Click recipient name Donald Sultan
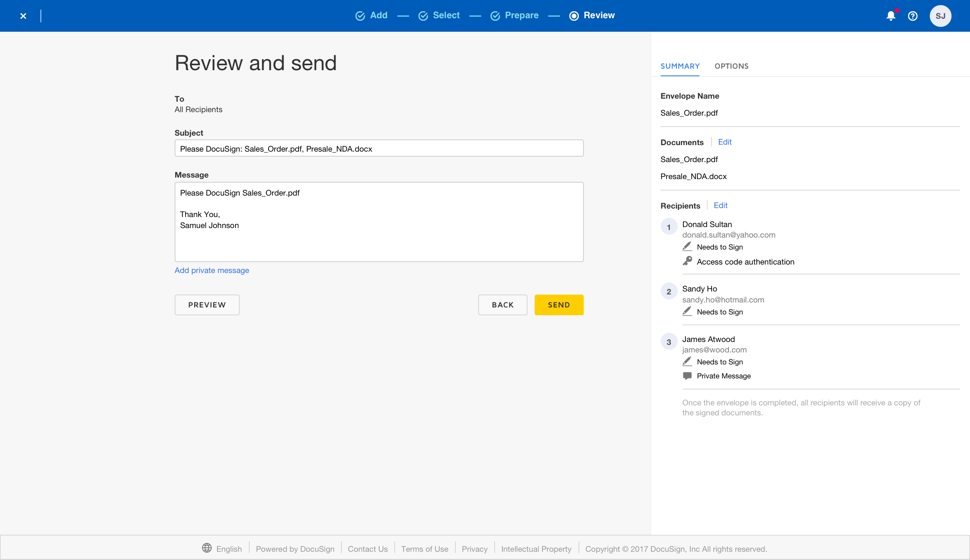 point(707,224)
